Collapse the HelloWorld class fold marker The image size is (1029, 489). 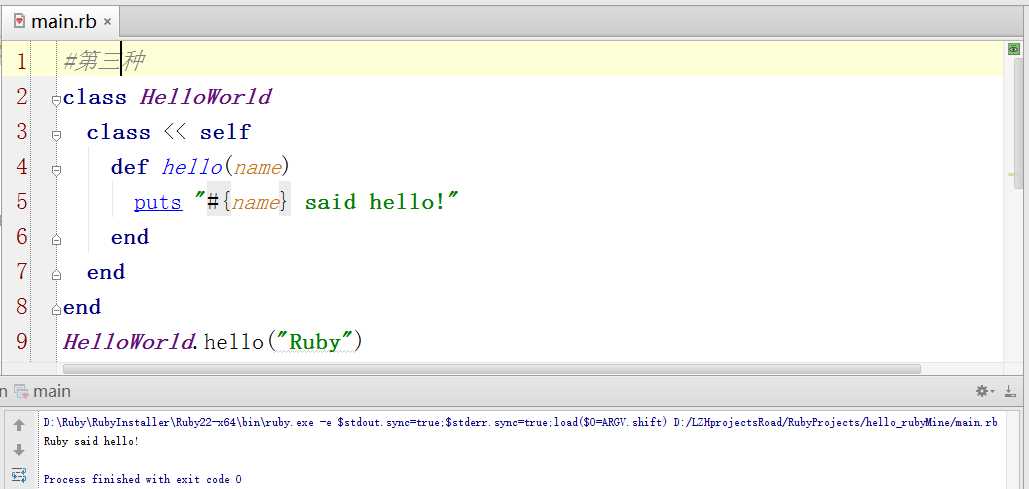[56, 98]
